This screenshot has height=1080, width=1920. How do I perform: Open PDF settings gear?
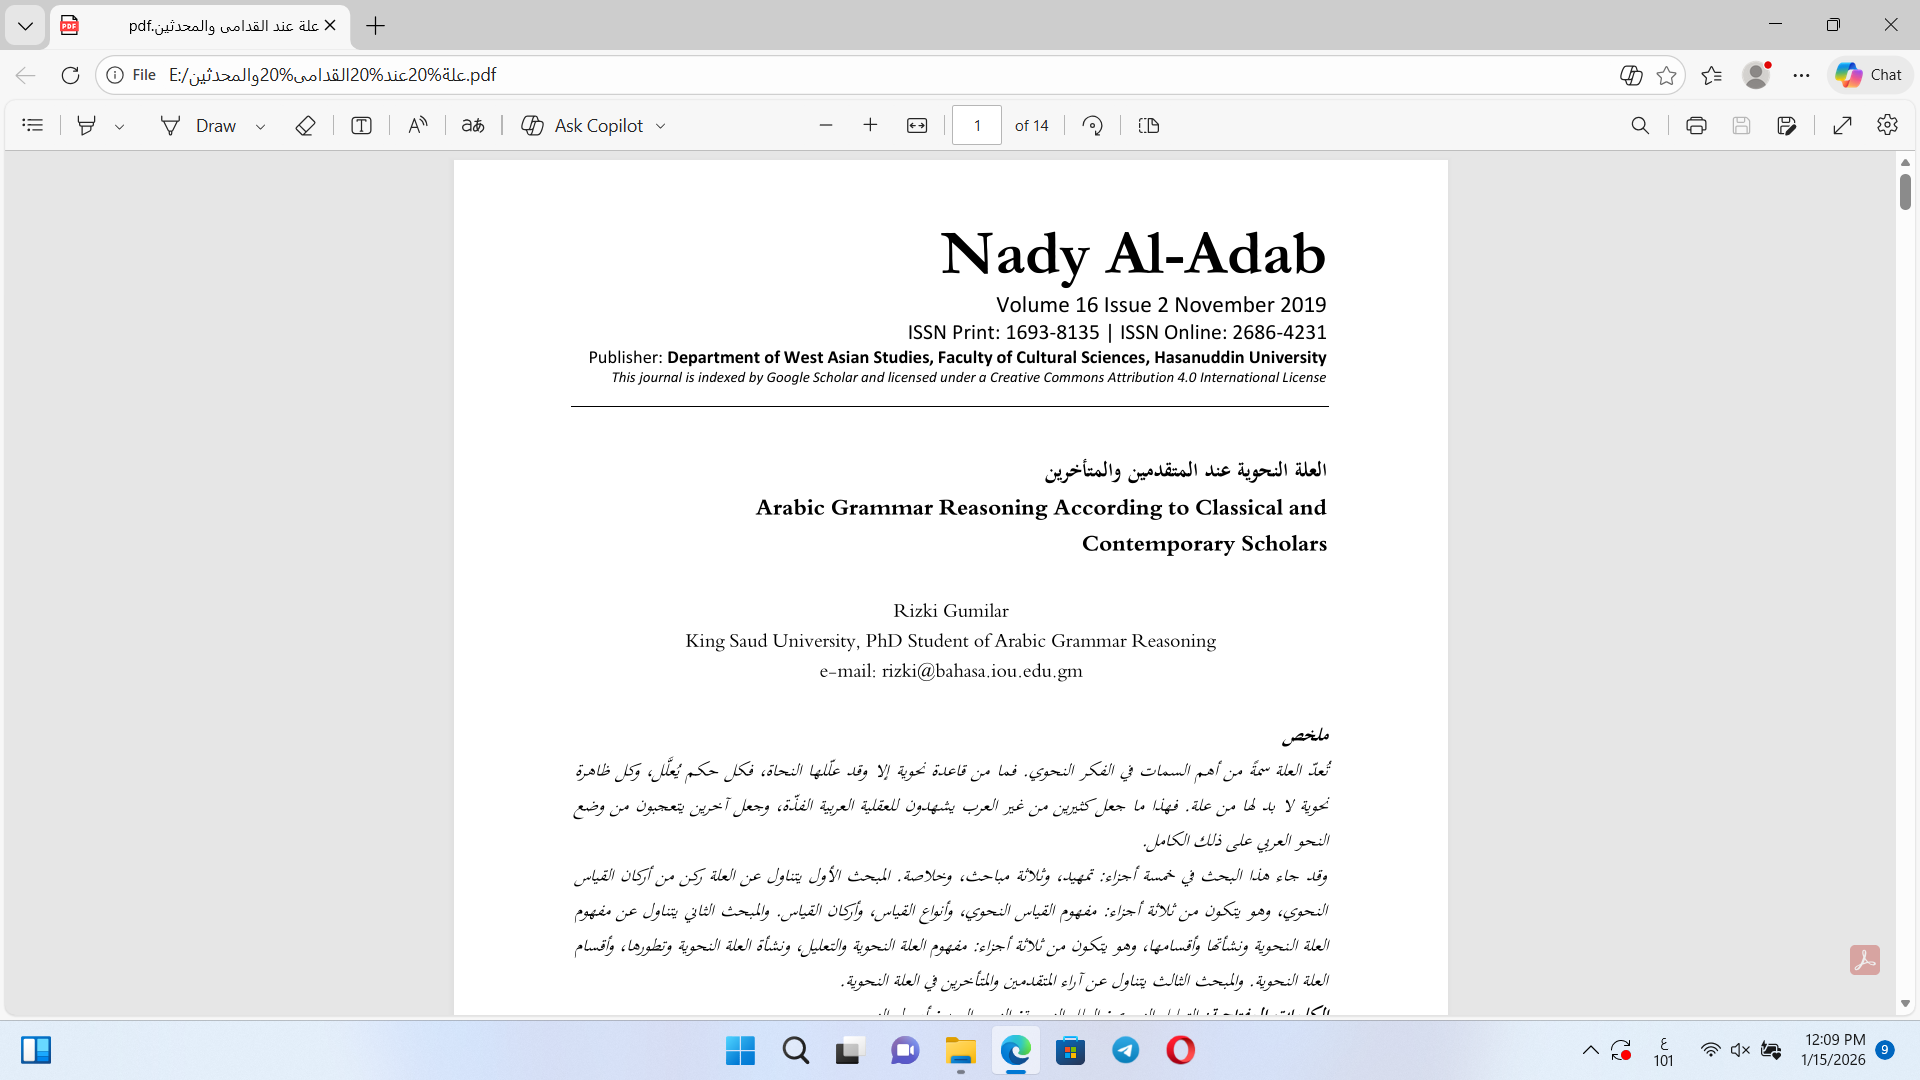(1887, 125)
